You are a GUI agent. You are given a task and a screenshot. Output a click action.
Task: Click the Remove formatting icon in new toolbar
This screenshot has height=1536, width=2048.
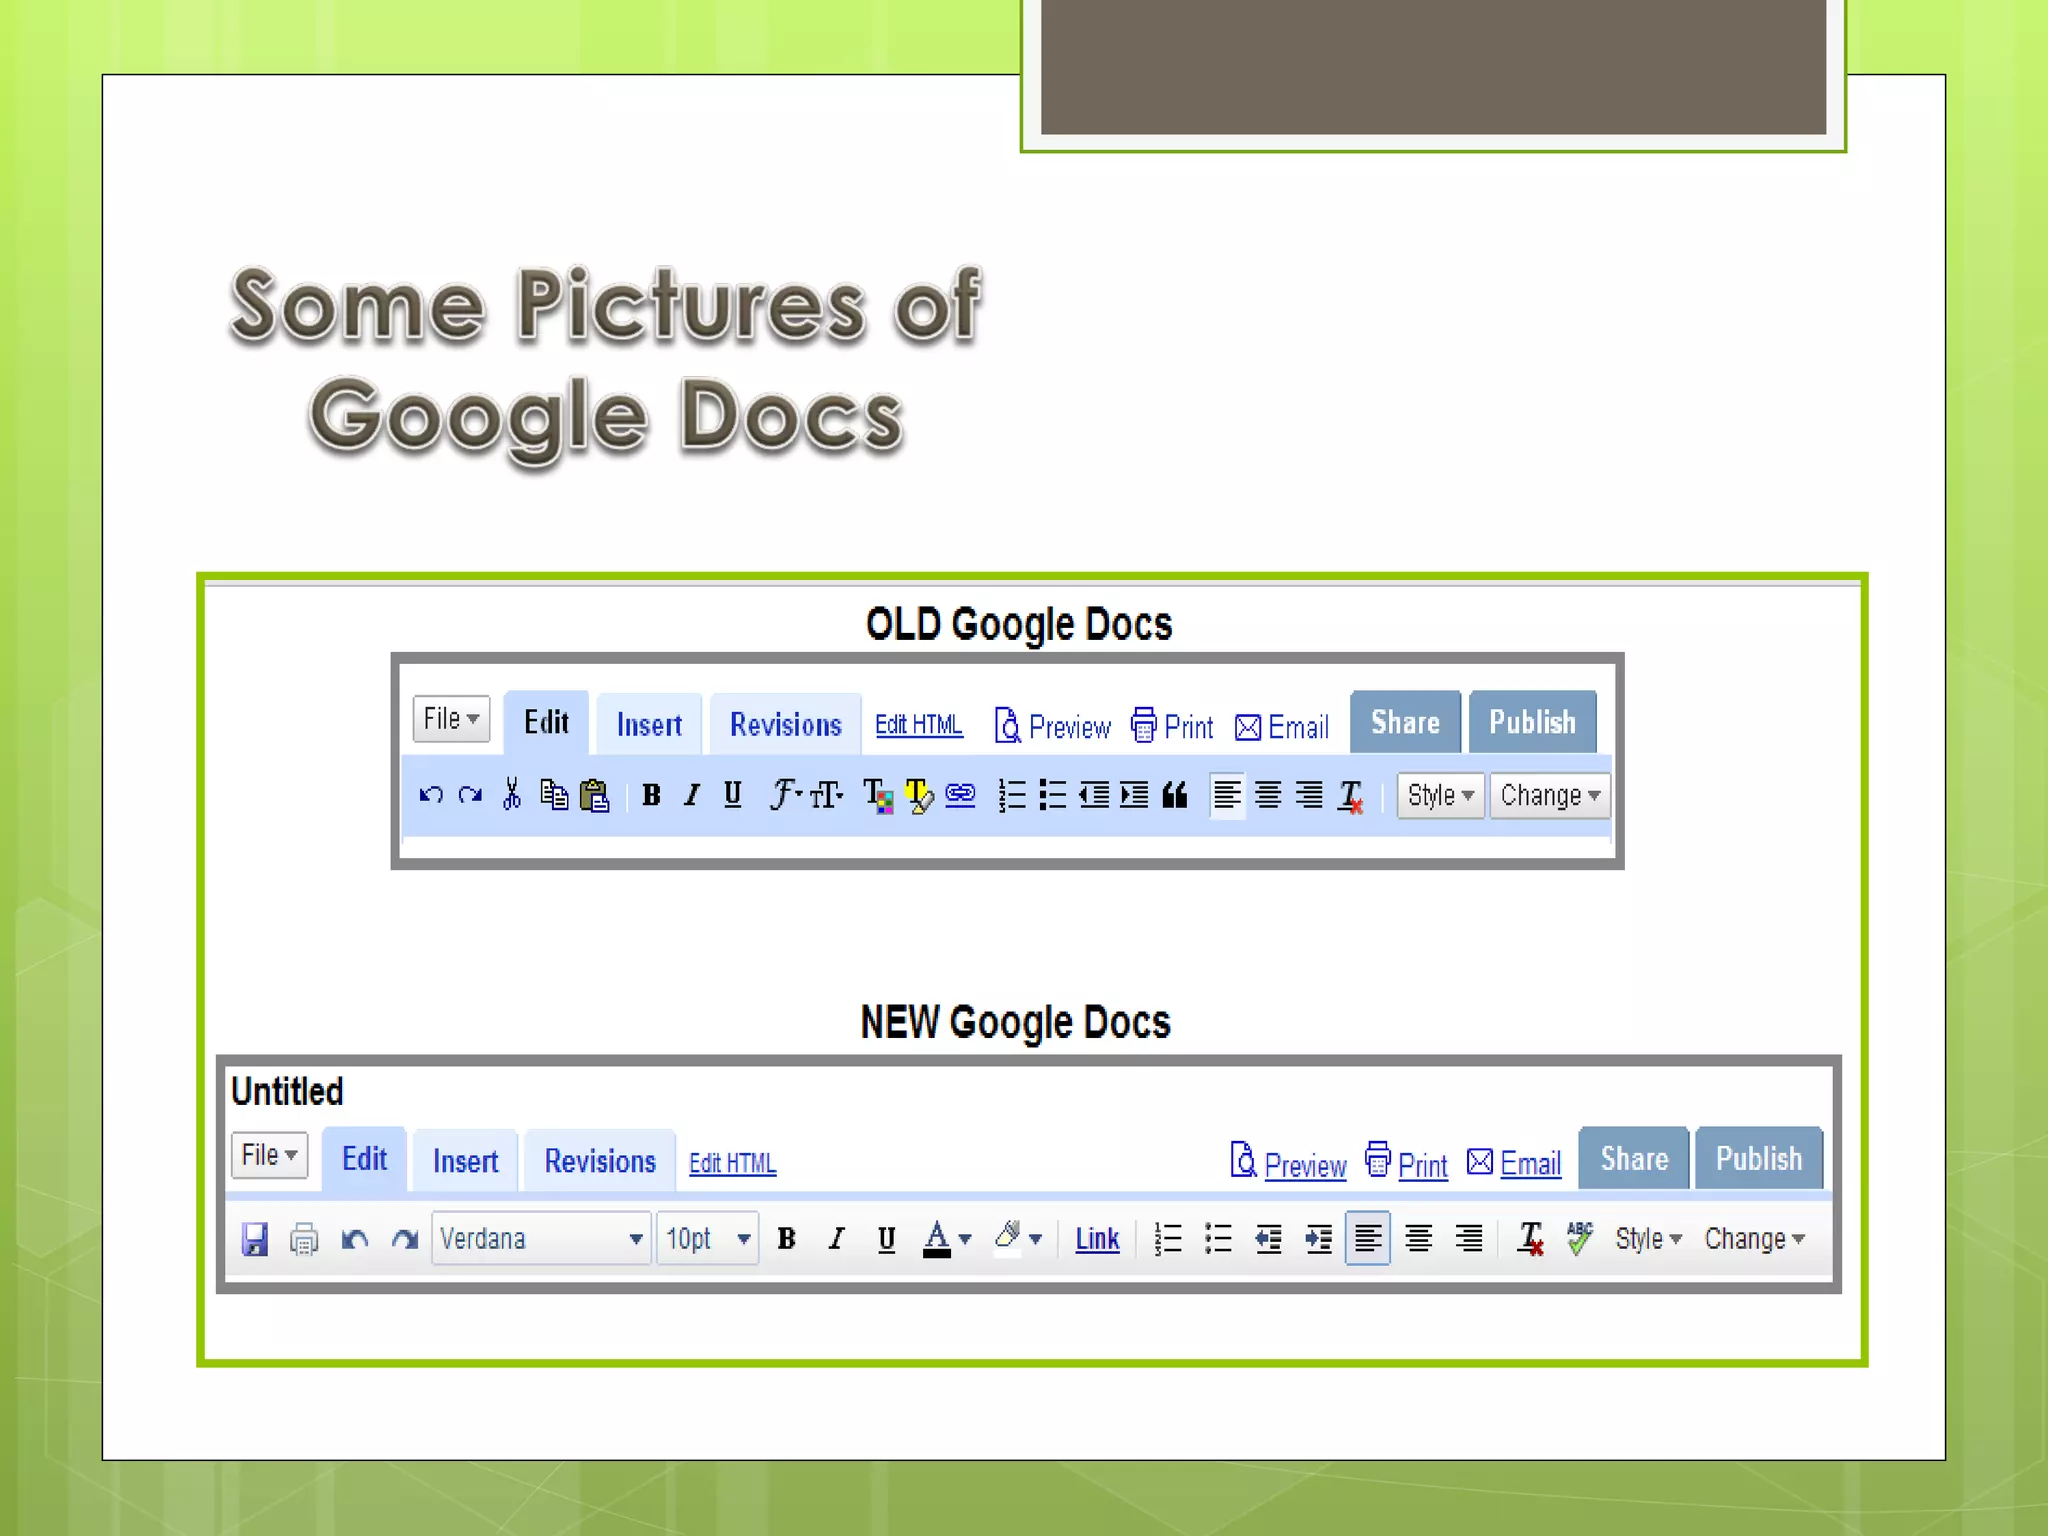(x=1530, y=1238)
